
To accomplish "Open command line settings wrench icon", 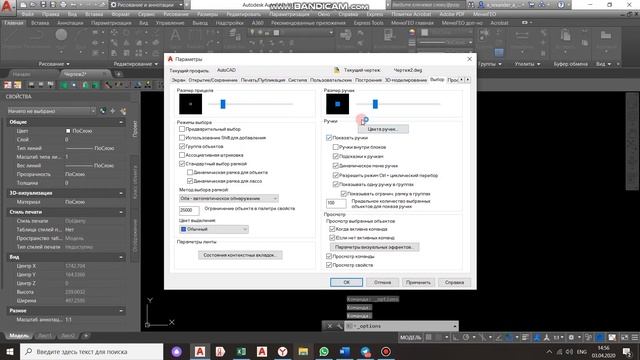I will click(x=339, y=326).
